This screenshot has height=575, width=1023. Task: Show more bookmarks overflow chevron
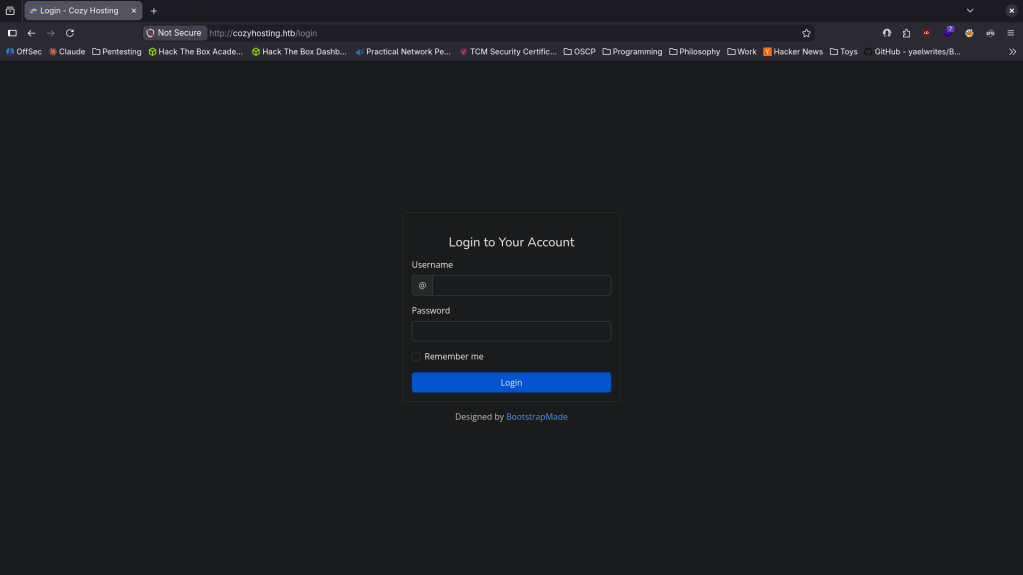click(x=1012, y=52)
